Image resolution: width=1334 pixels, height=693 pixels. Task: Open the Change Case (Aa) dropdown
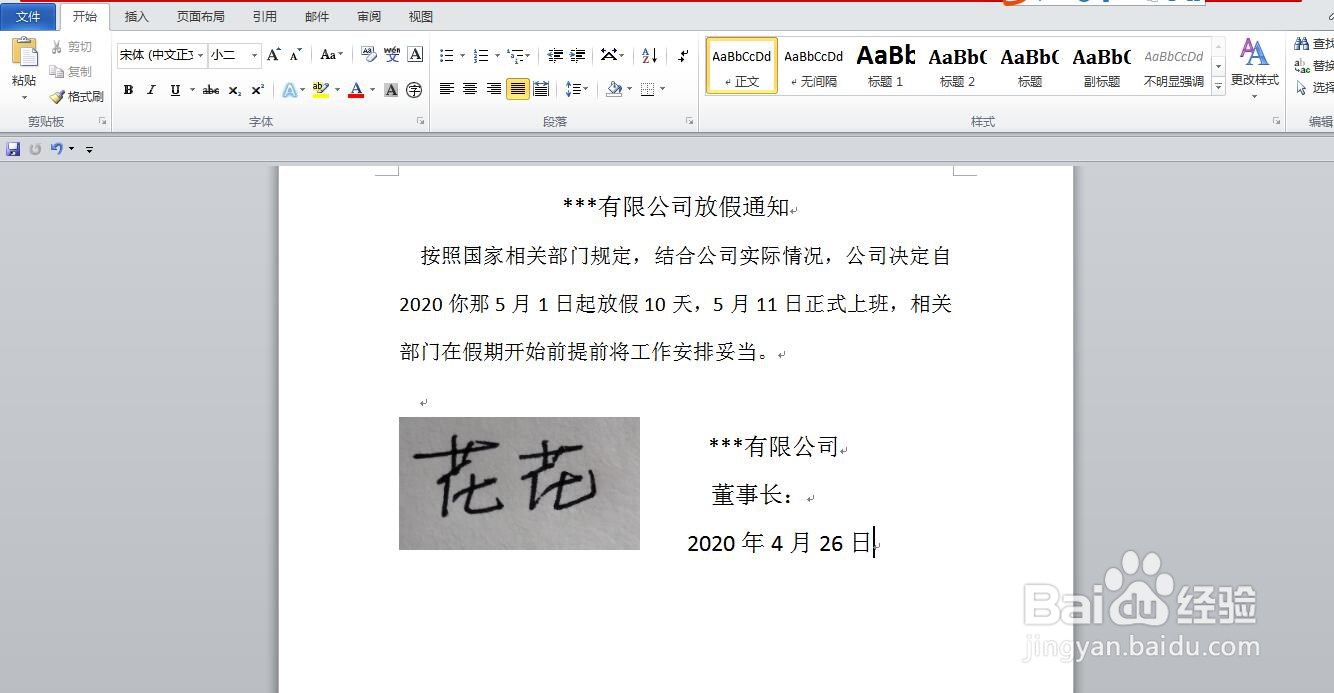click(331, 55)
